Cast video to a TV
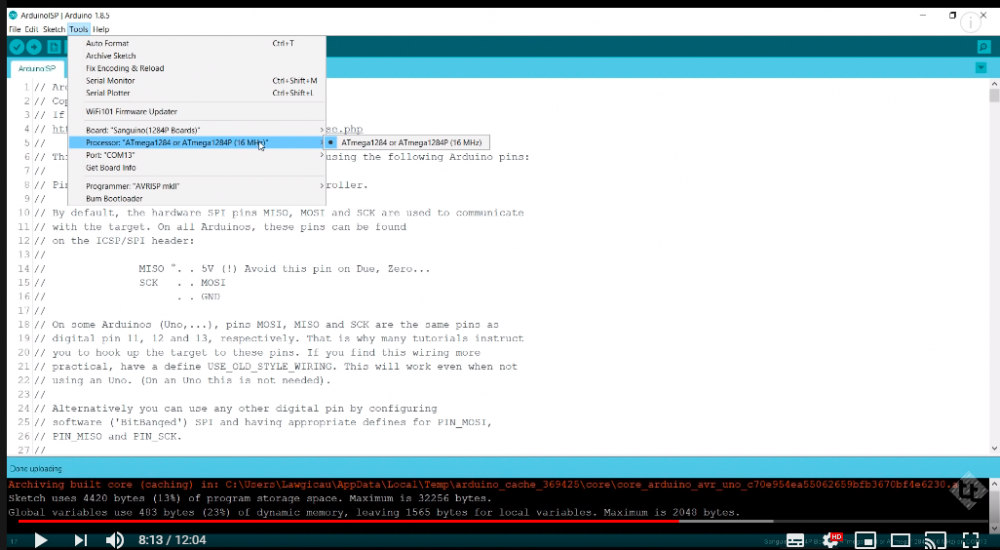Screen dimensions: 1000x550 coord(935,540)
